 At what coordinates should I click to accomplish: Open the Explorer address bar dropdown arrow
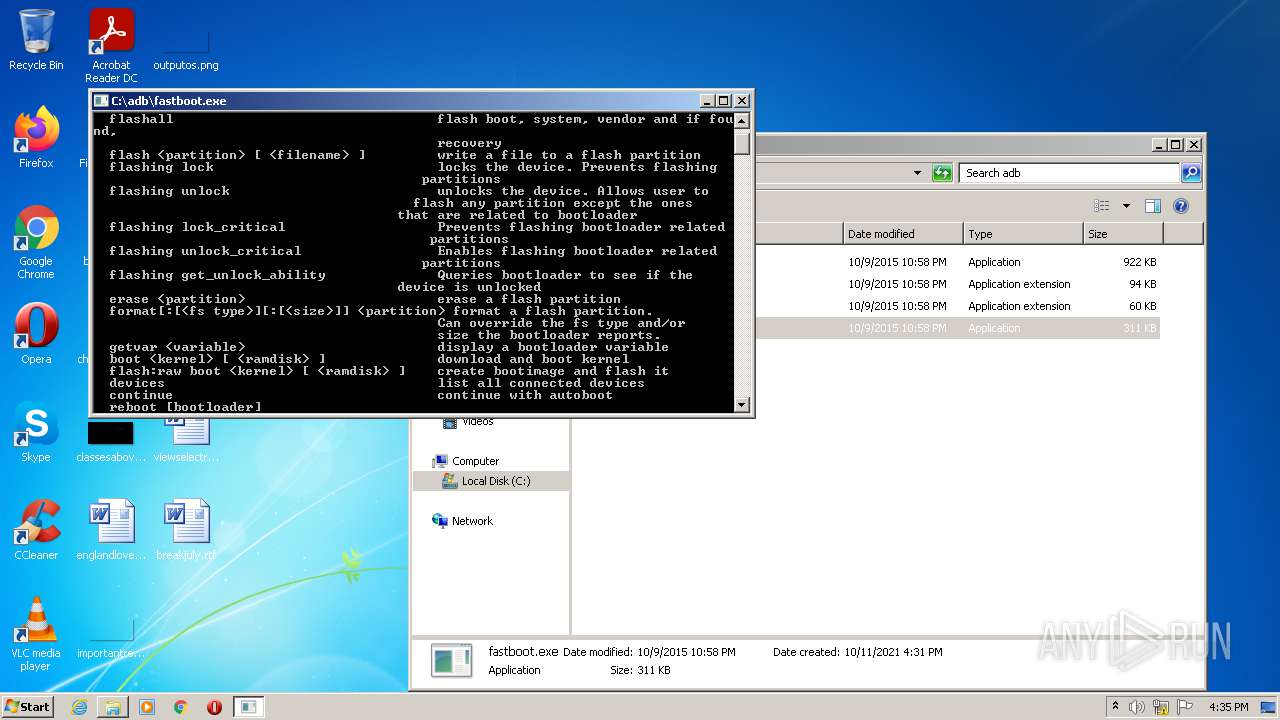[917, 173]
